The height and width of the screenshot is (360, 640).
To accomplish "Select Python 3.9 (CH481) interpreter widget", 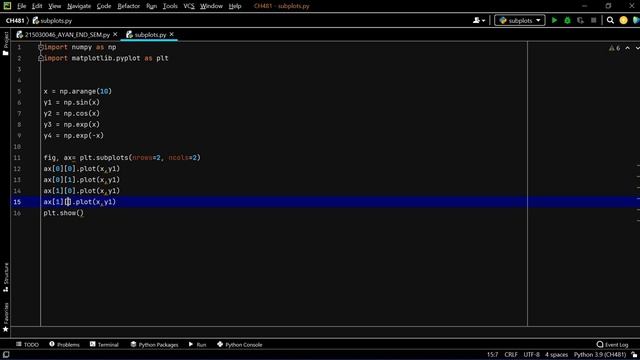I will [x=600, y=355].
